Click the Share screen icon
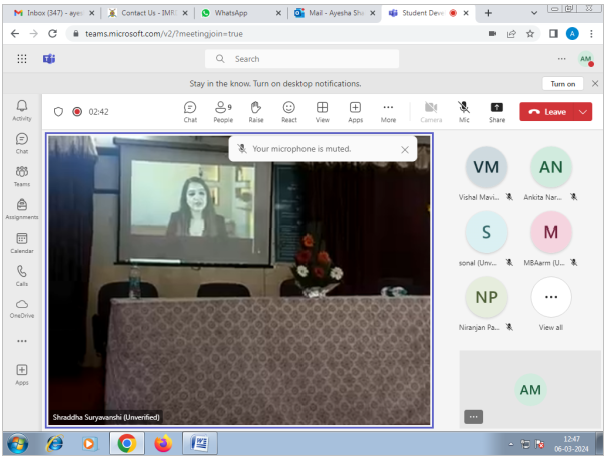 point(497,111)
